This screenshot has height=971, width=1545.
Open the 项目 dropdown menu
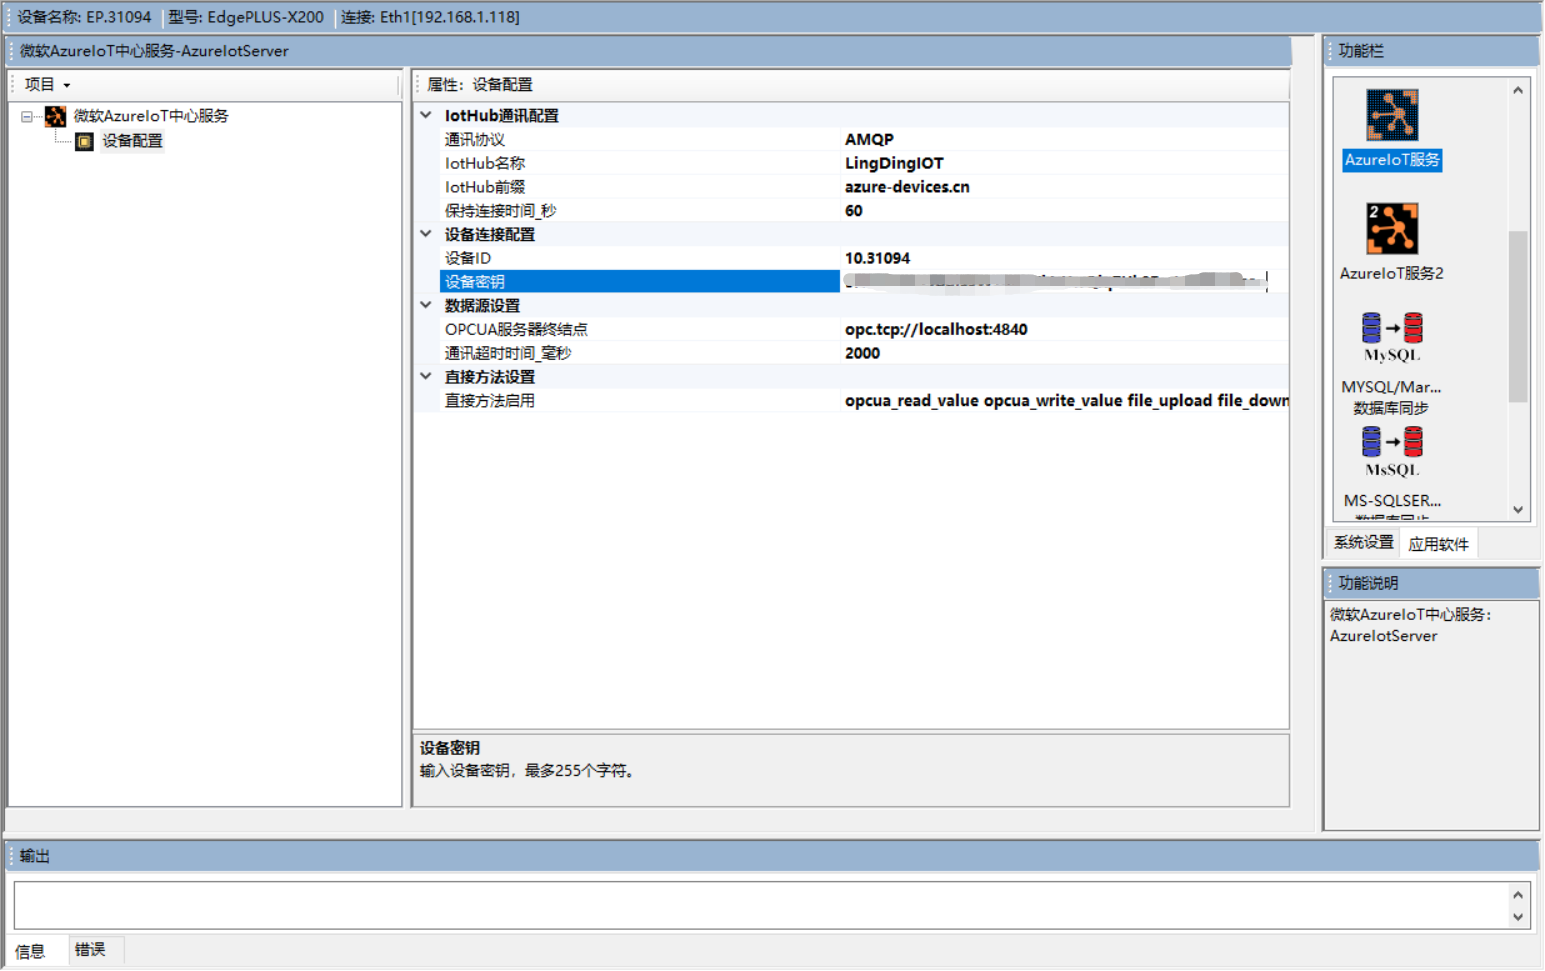click(x=47, y=85)
